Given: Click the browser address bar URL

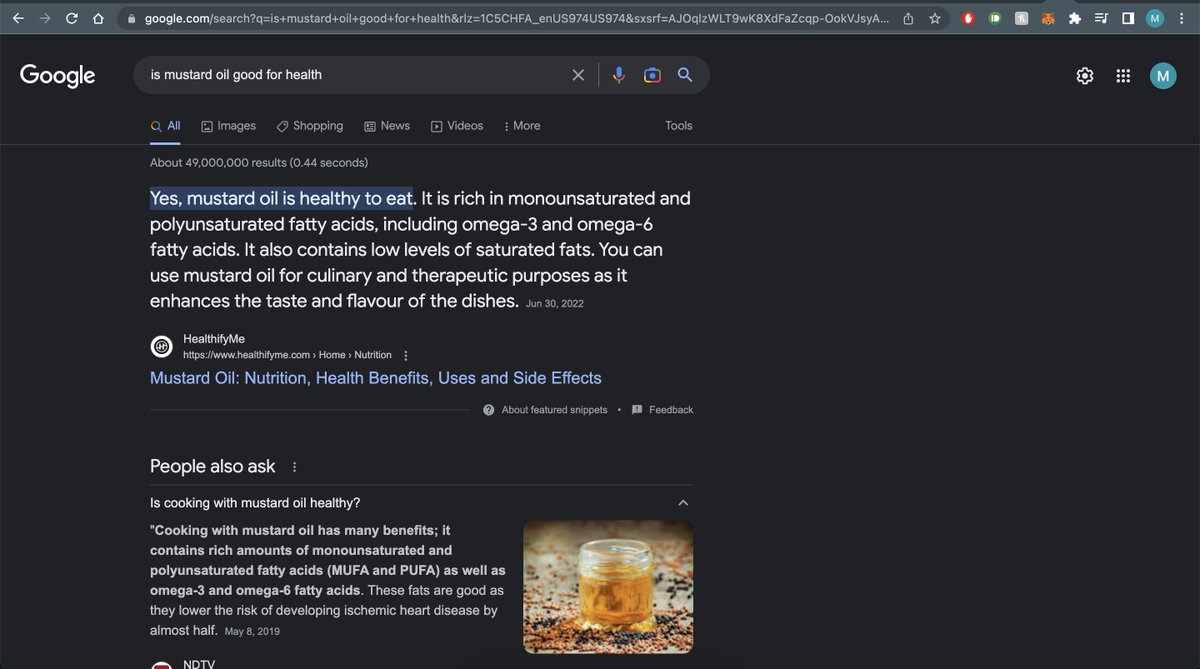Looking at the screenshot, I should point(515,19).
